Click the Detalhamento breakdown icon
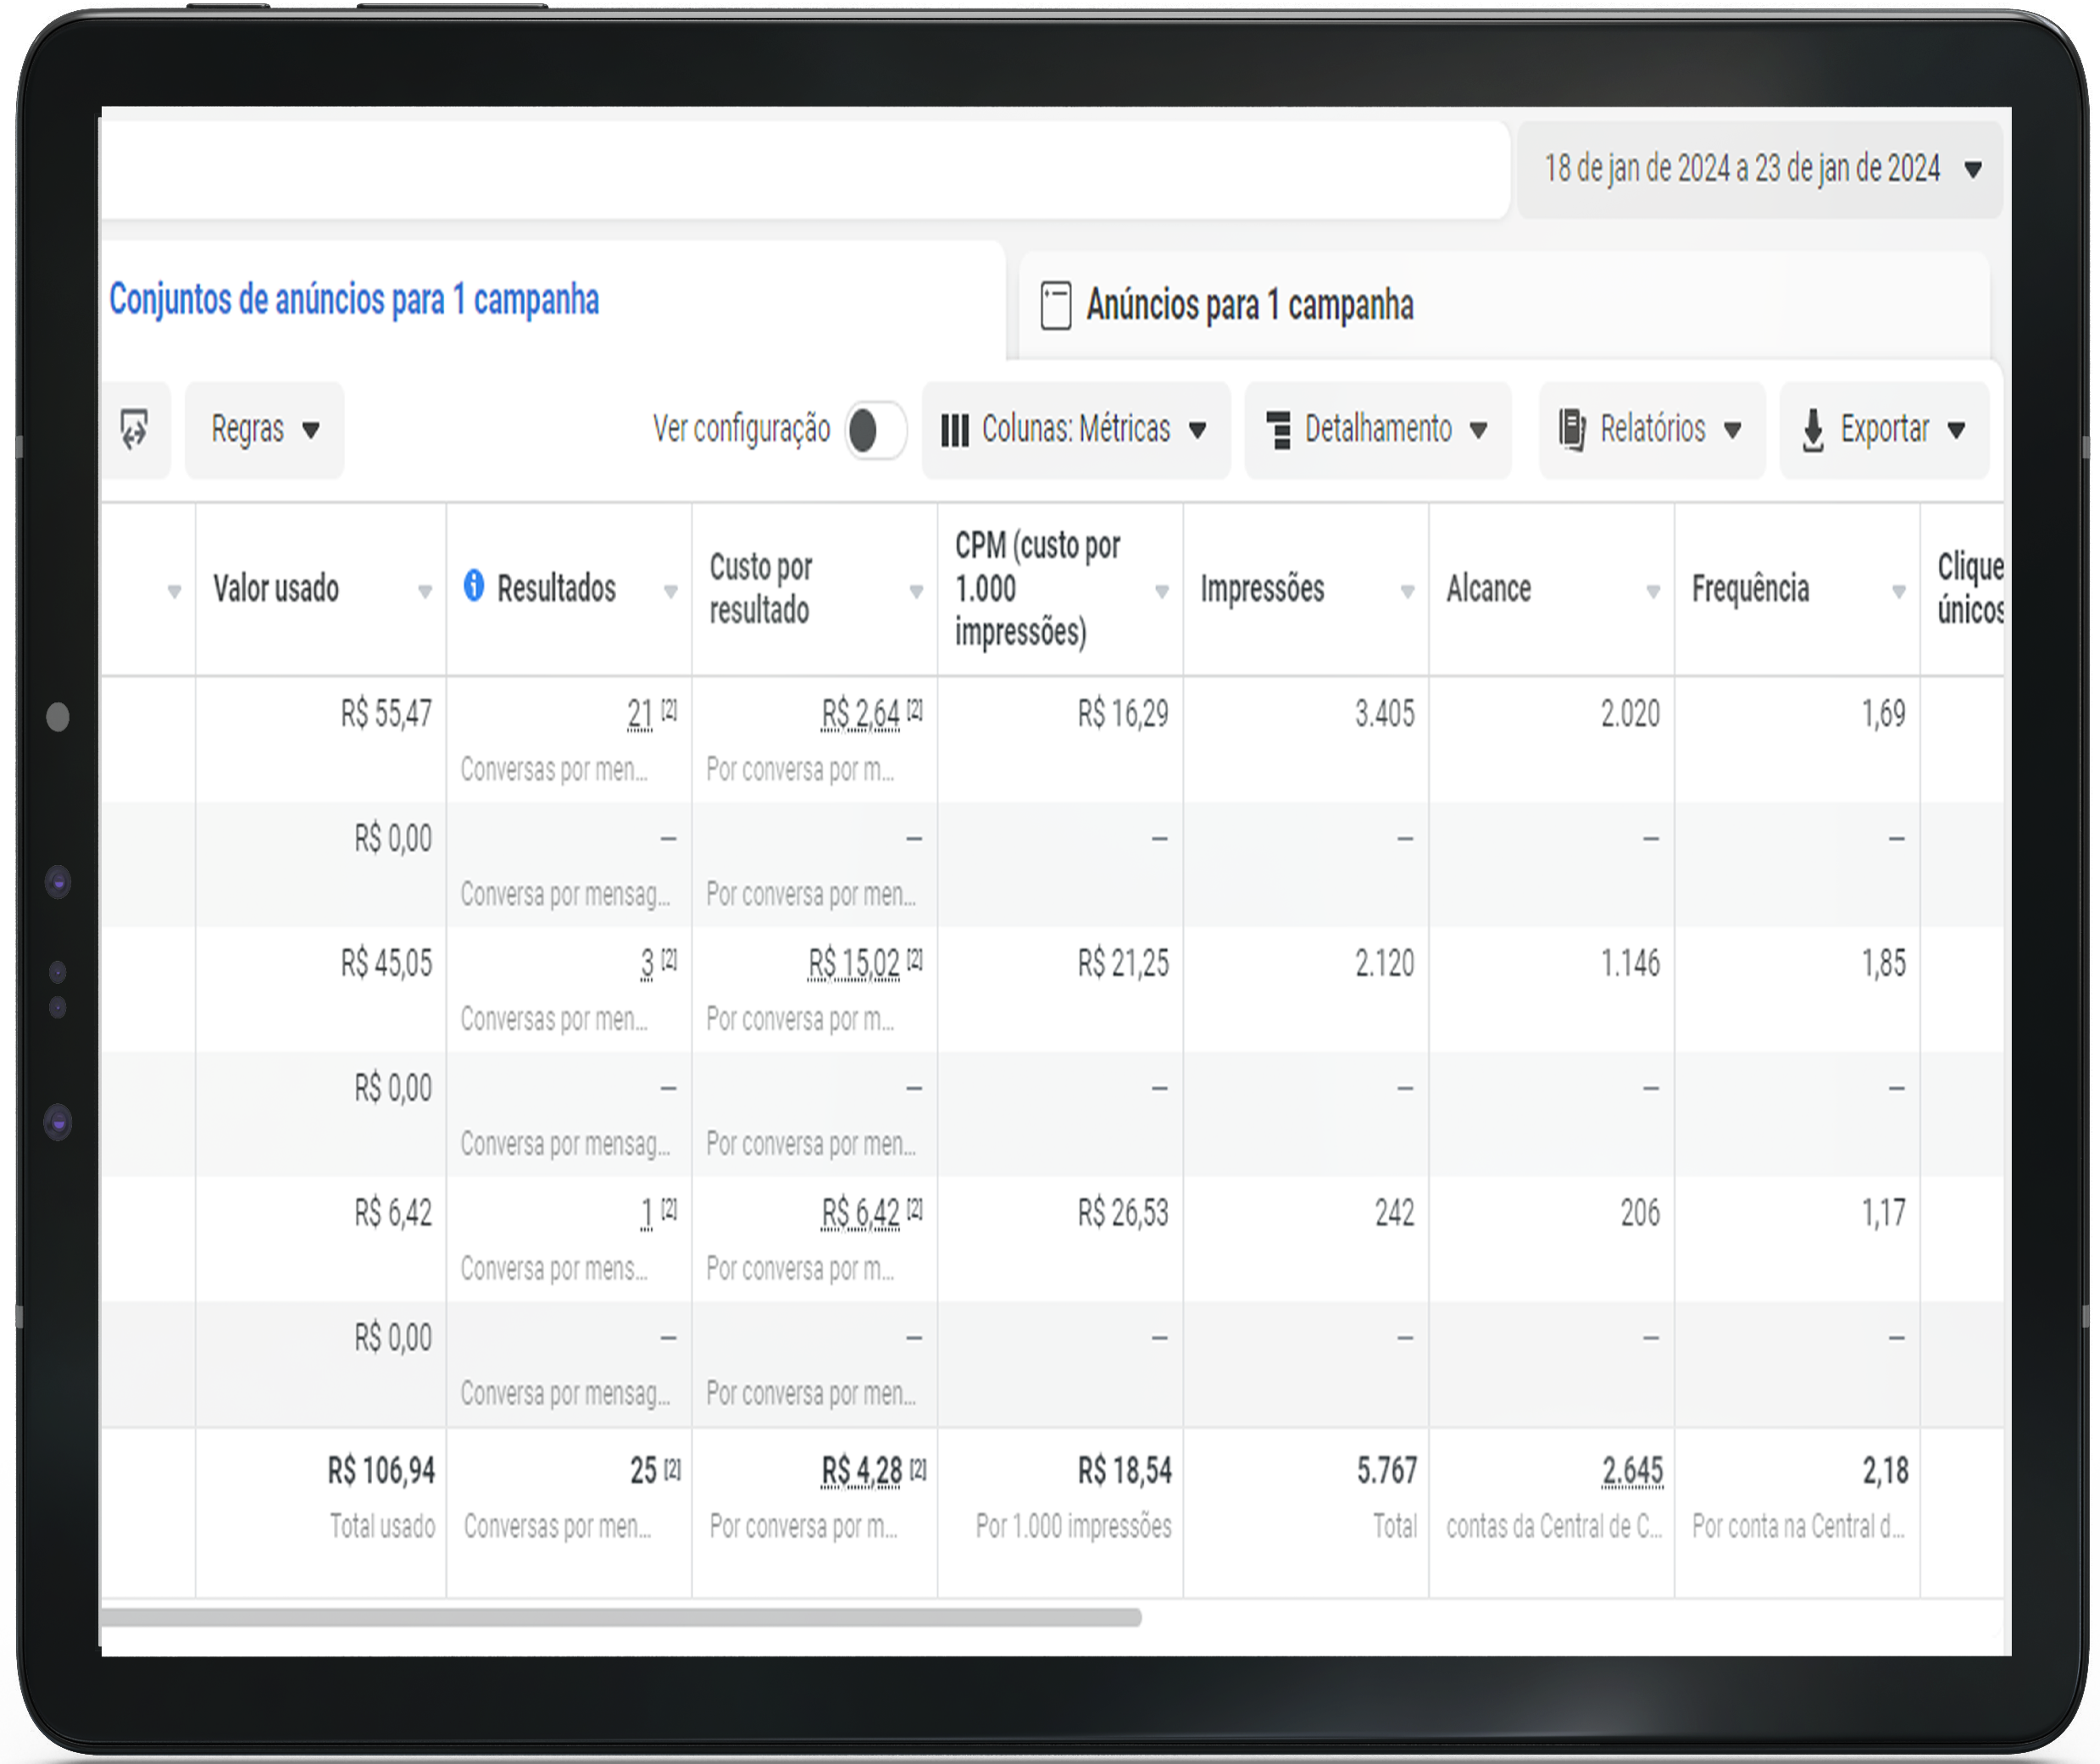This screenshot has width=2100, height=1764. [1278, 431]
